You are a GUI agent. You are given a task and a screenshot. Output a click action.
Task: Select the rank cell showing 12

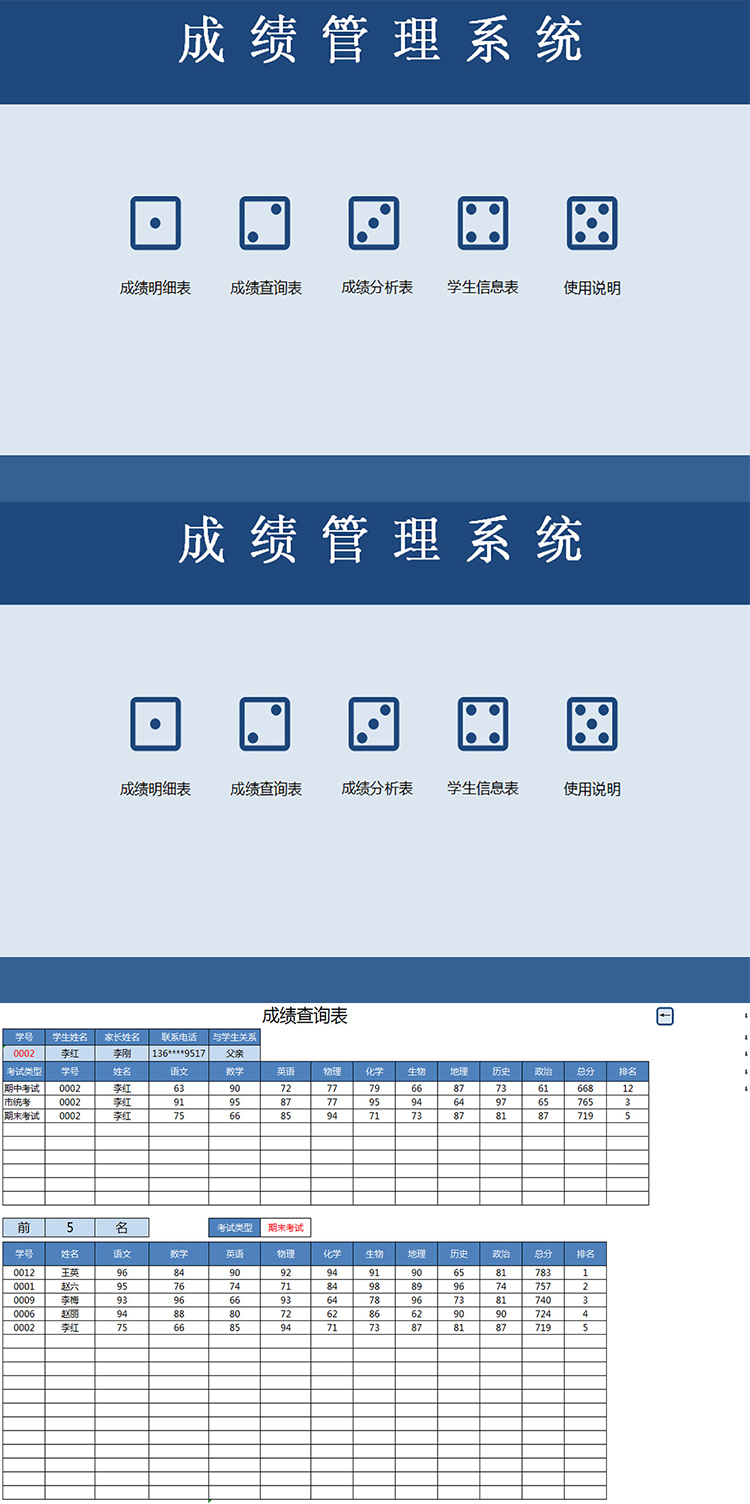pyautogui.click(x=627, y=1088)
